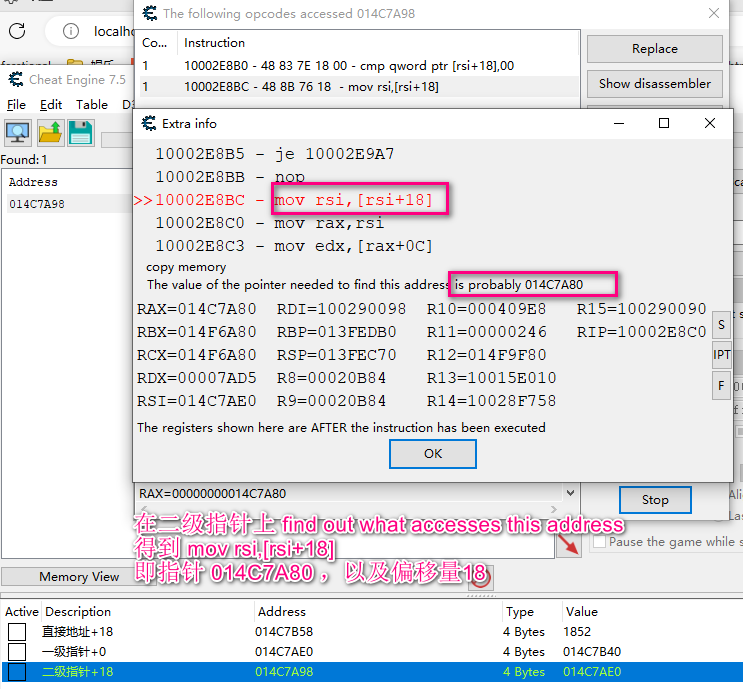
Task: Click the Replace button
Action: click(x=654, y=49)
